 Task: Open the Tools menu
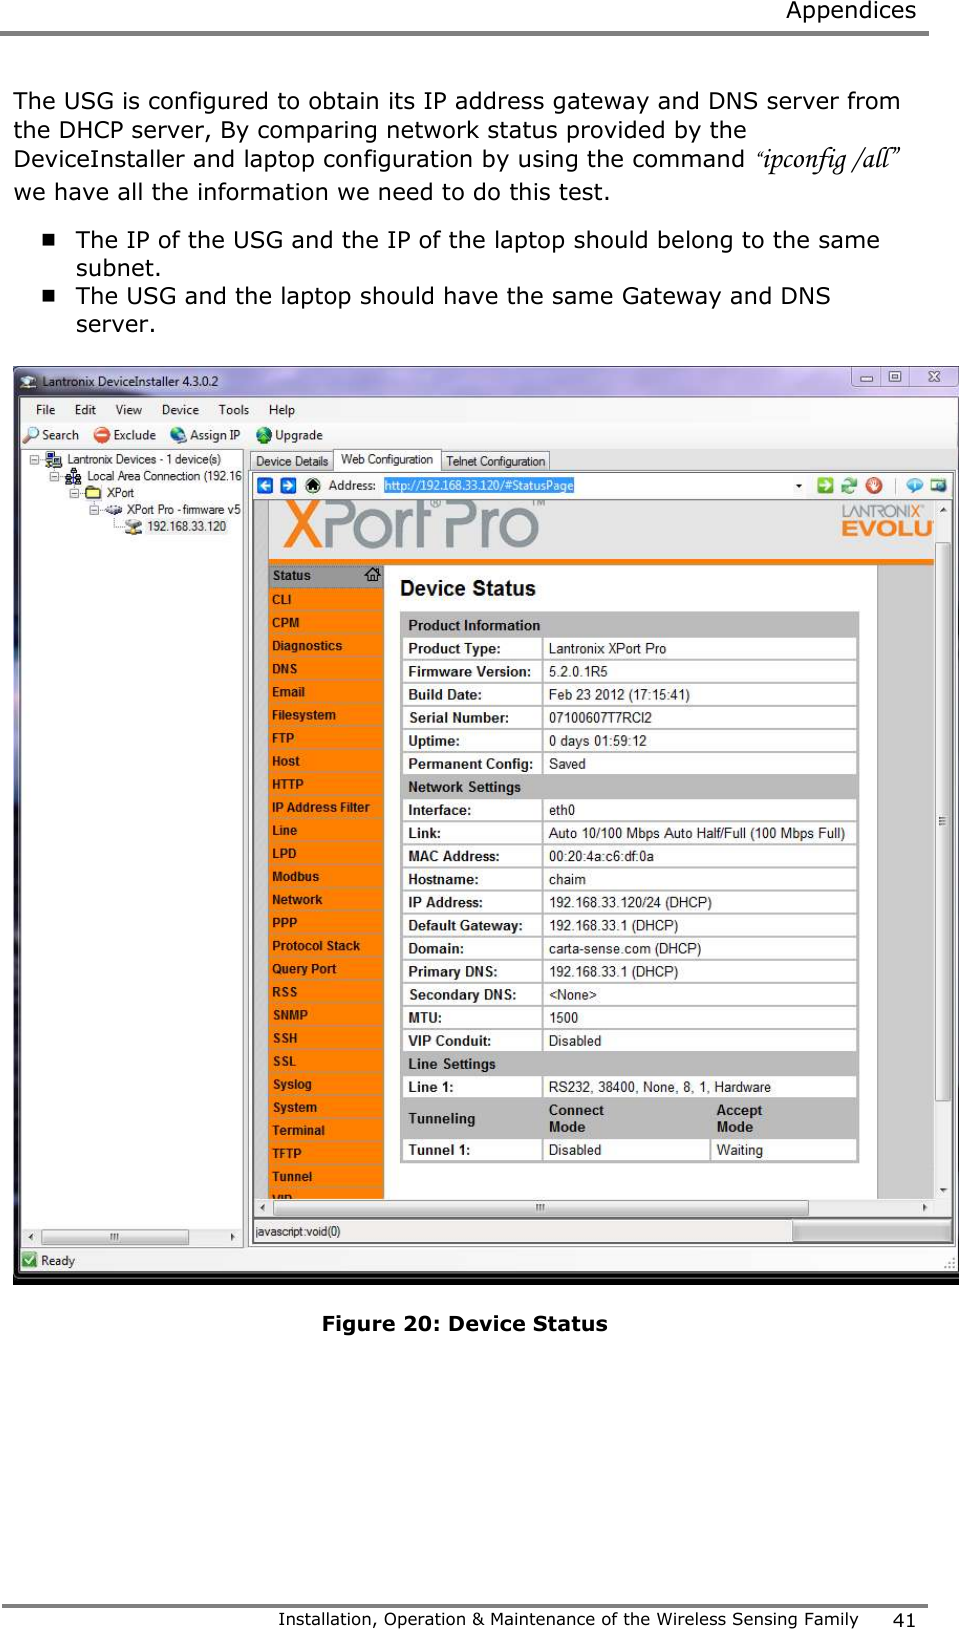coord(234,410)
